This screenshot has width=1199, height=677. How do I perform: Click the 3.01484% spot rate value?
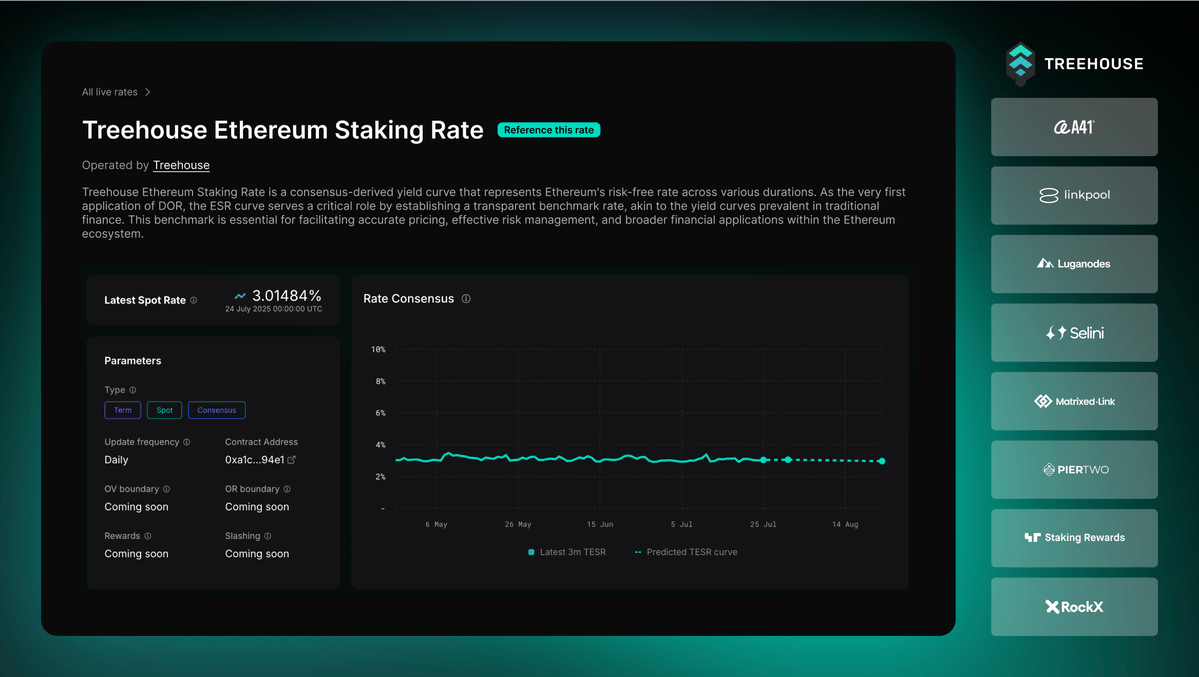287,295
